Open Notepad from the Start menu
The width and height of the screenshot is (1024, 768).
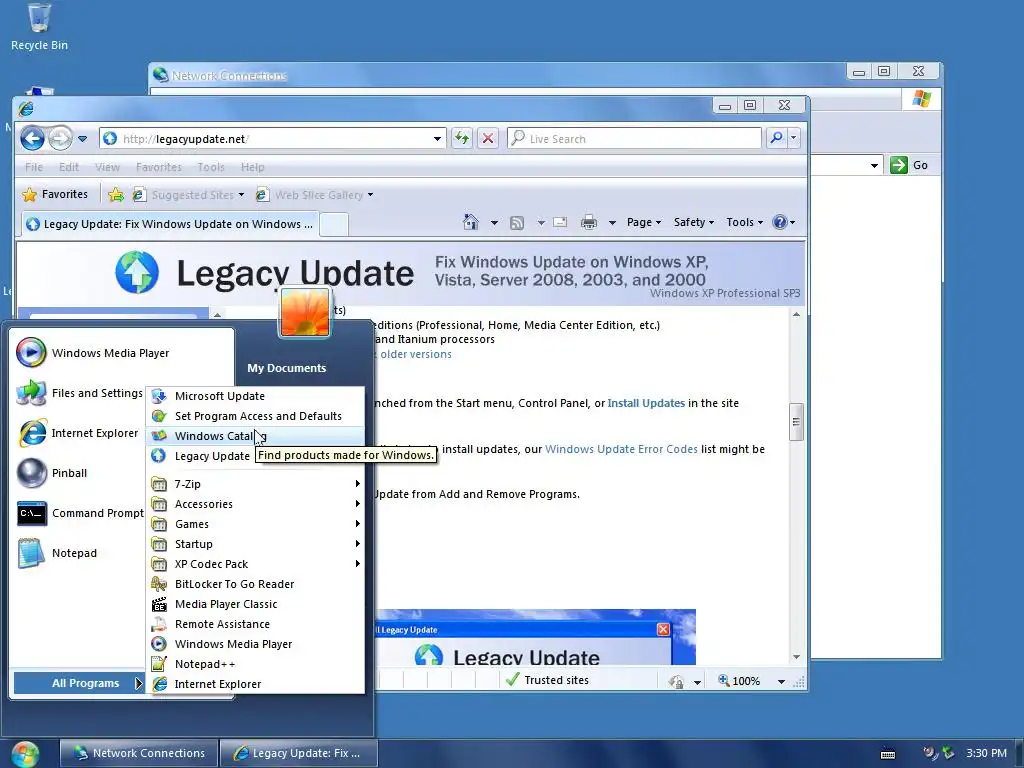[x=80, y=552]
